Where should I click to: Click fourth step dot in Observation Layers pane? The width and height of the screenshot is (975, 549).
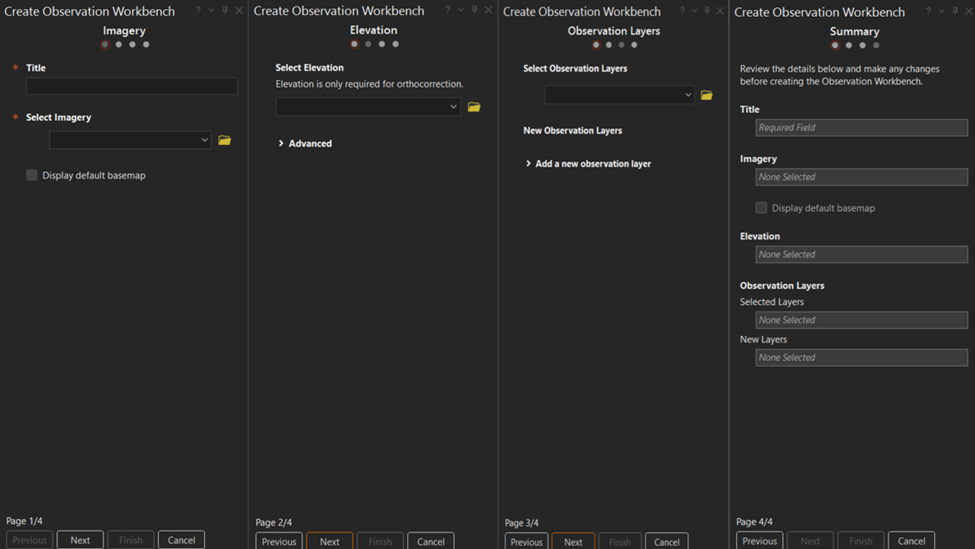[x=634, y=44]
